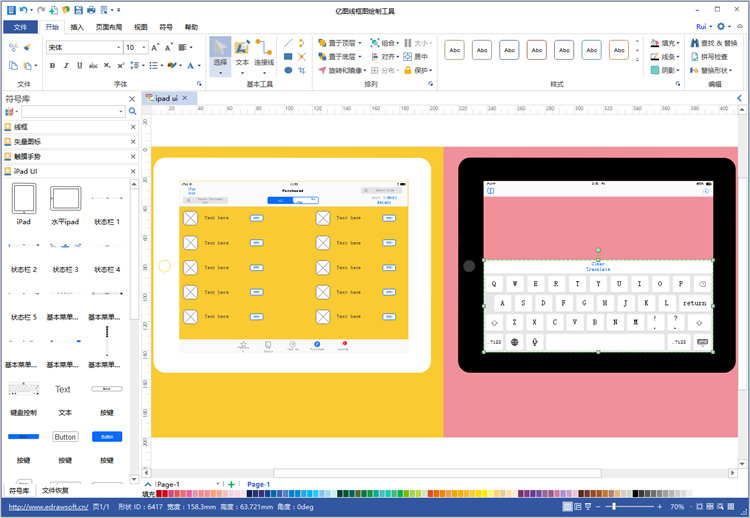Click the add page plus icon
Image resolution: width=750 pixels, height=518 pixels.
click(232, 484)
